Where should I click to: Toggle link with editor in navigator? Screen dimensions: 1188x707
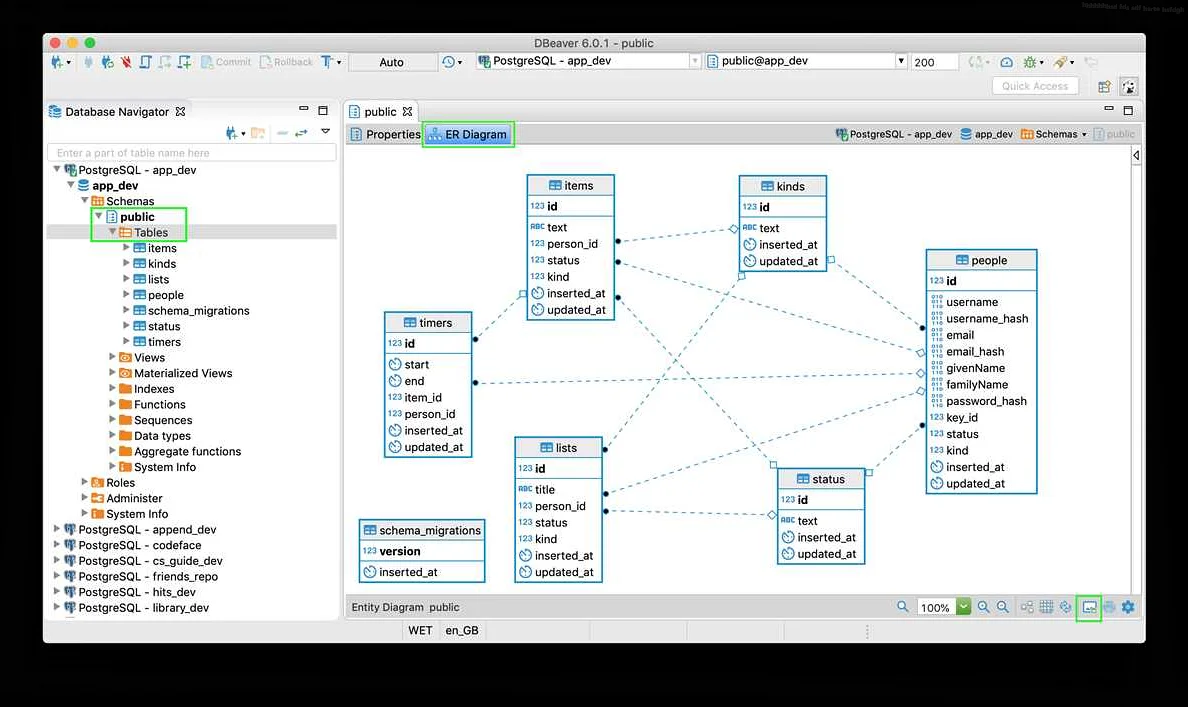pos(300,133)
